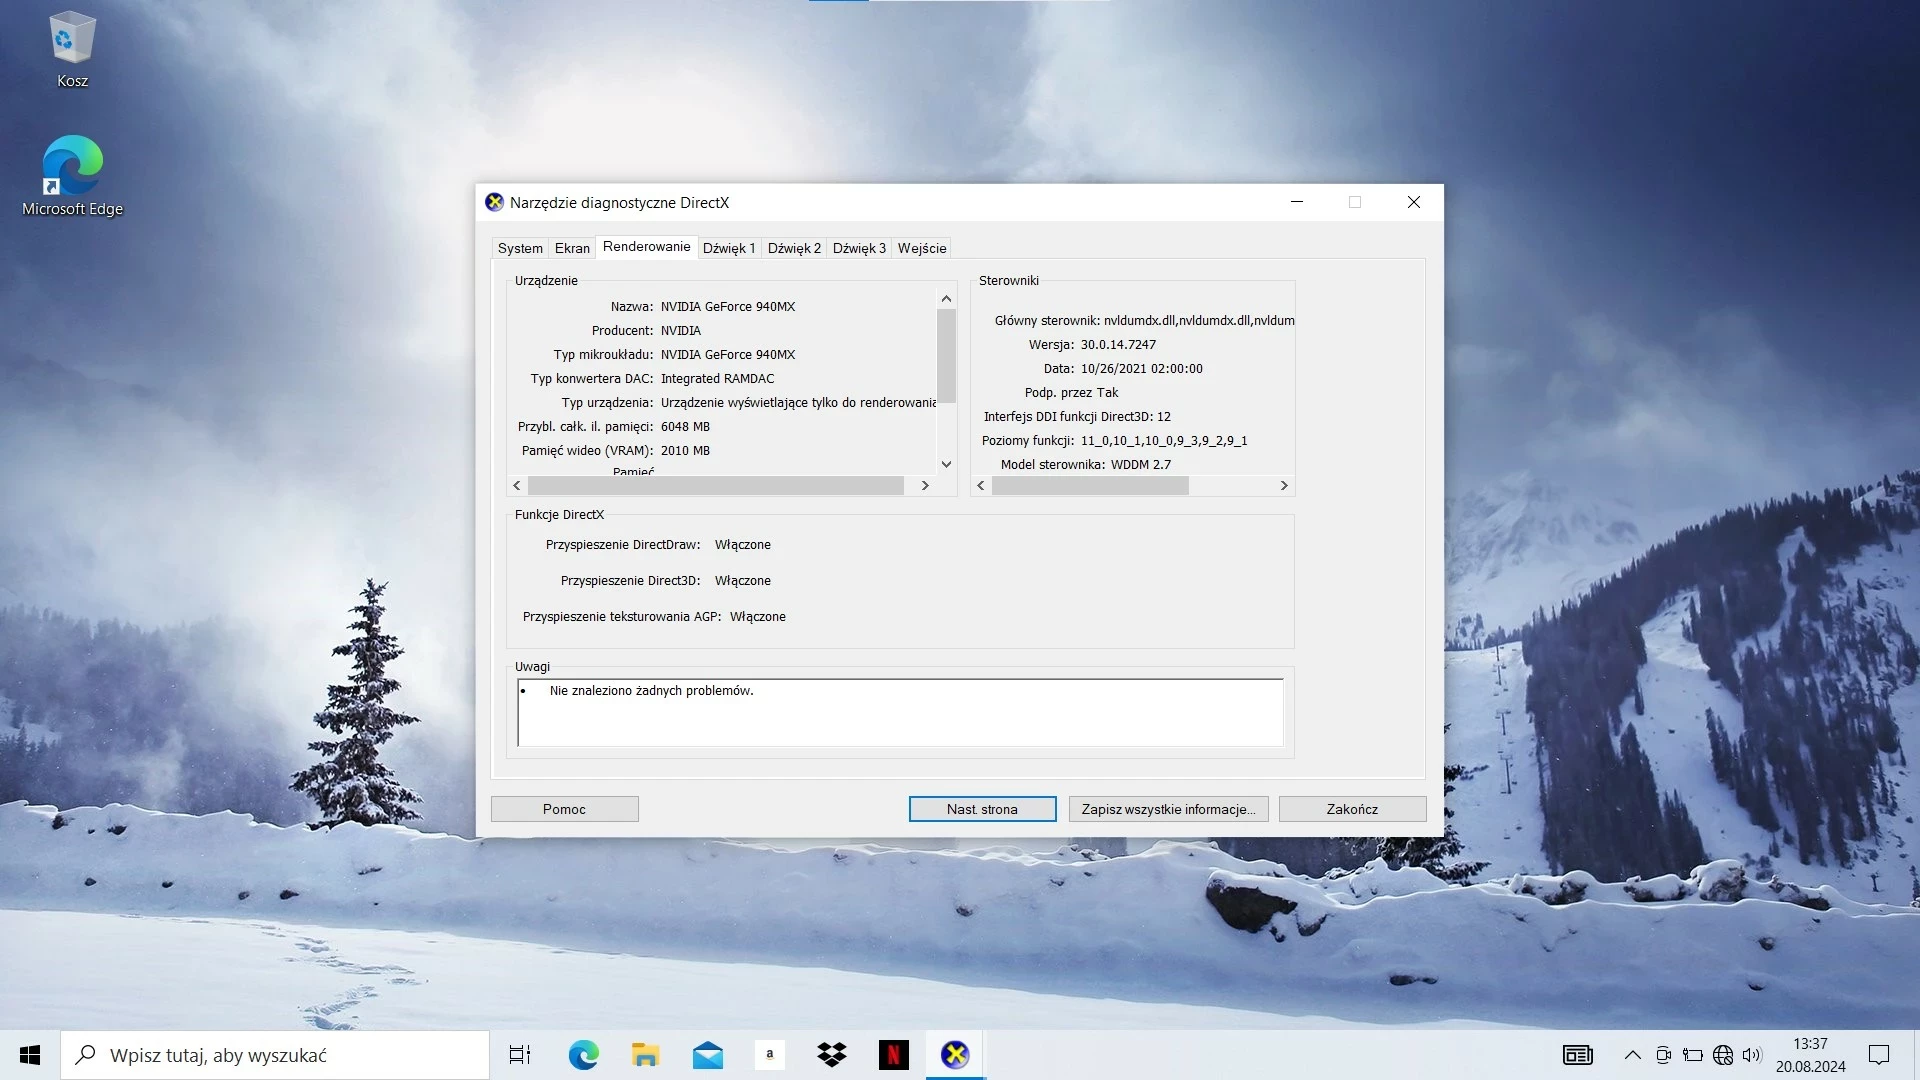Click the taskbar search box
The width and height of the screenshot is (1920, 1080).
[x=275, y=1055]
